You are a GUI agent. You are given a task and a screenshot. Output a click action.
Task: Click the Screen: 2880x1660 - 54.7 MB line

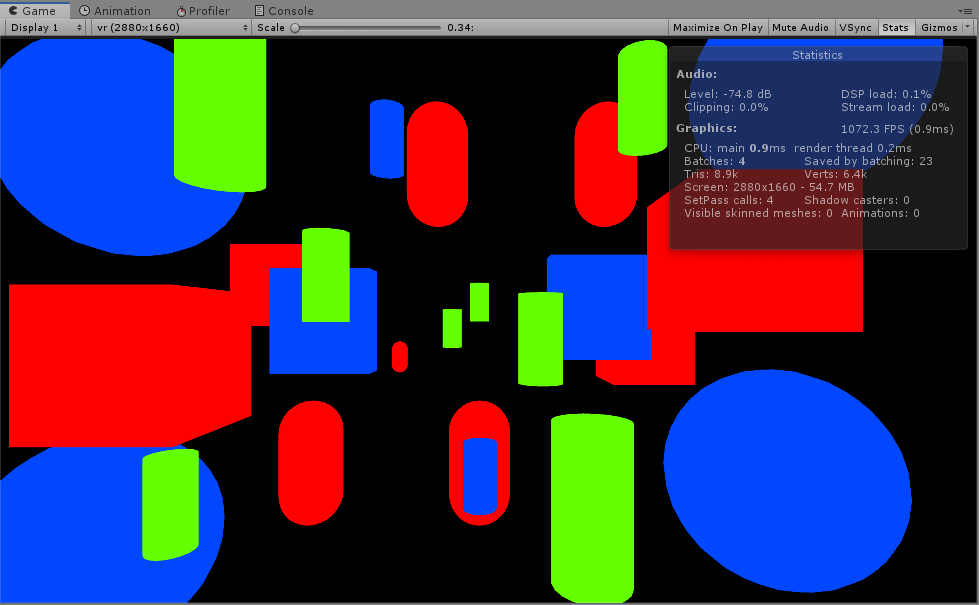(x=769, y=187)
